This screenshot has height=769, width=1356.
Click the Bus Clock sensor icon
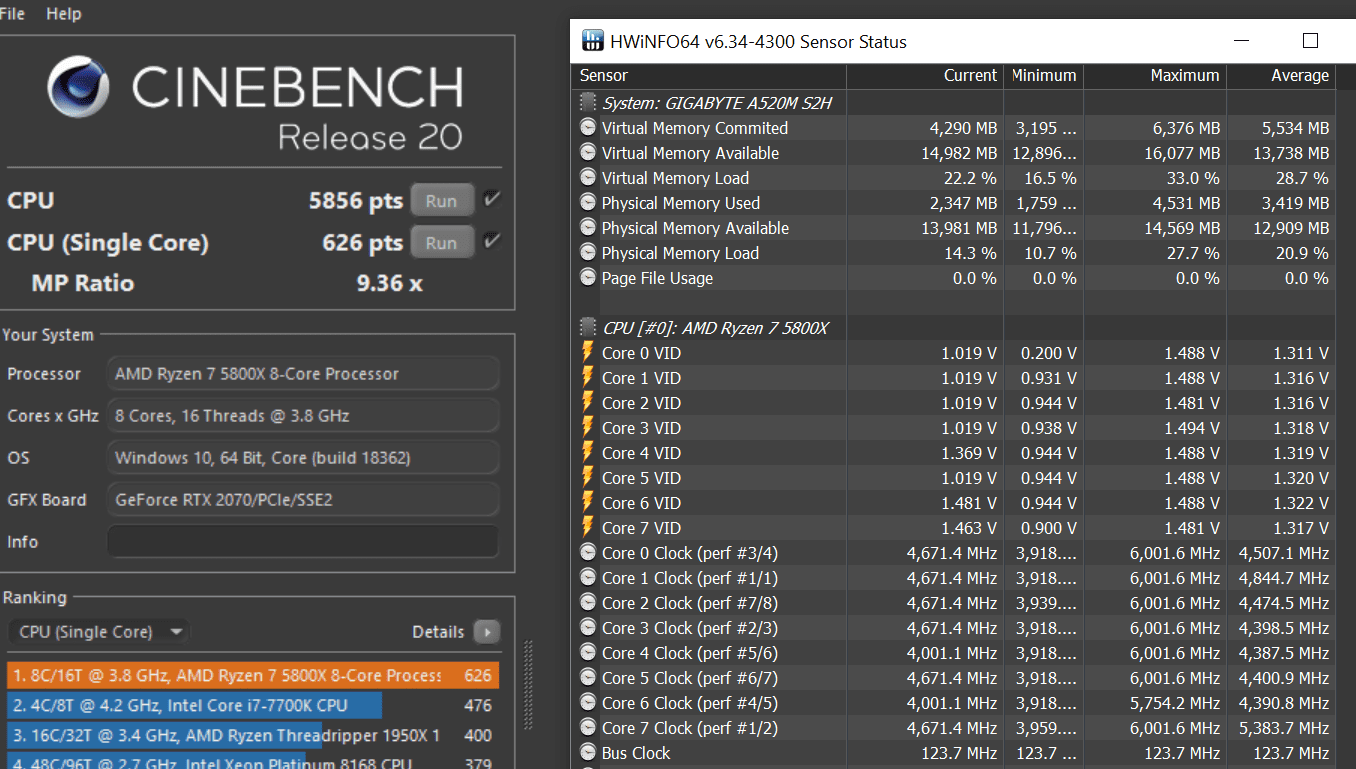(588, 753)
